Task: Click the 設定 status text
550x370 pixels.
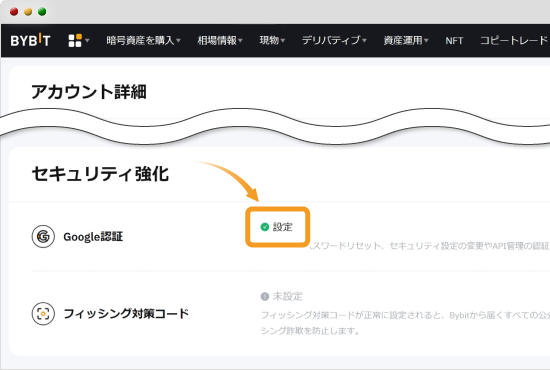Action: [282, 227]
